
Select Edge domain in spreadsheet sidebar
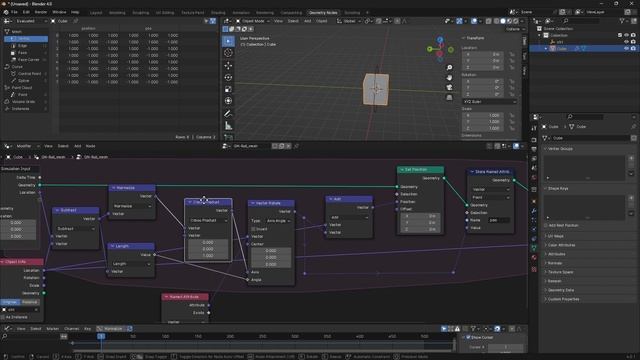pos(22,46)
